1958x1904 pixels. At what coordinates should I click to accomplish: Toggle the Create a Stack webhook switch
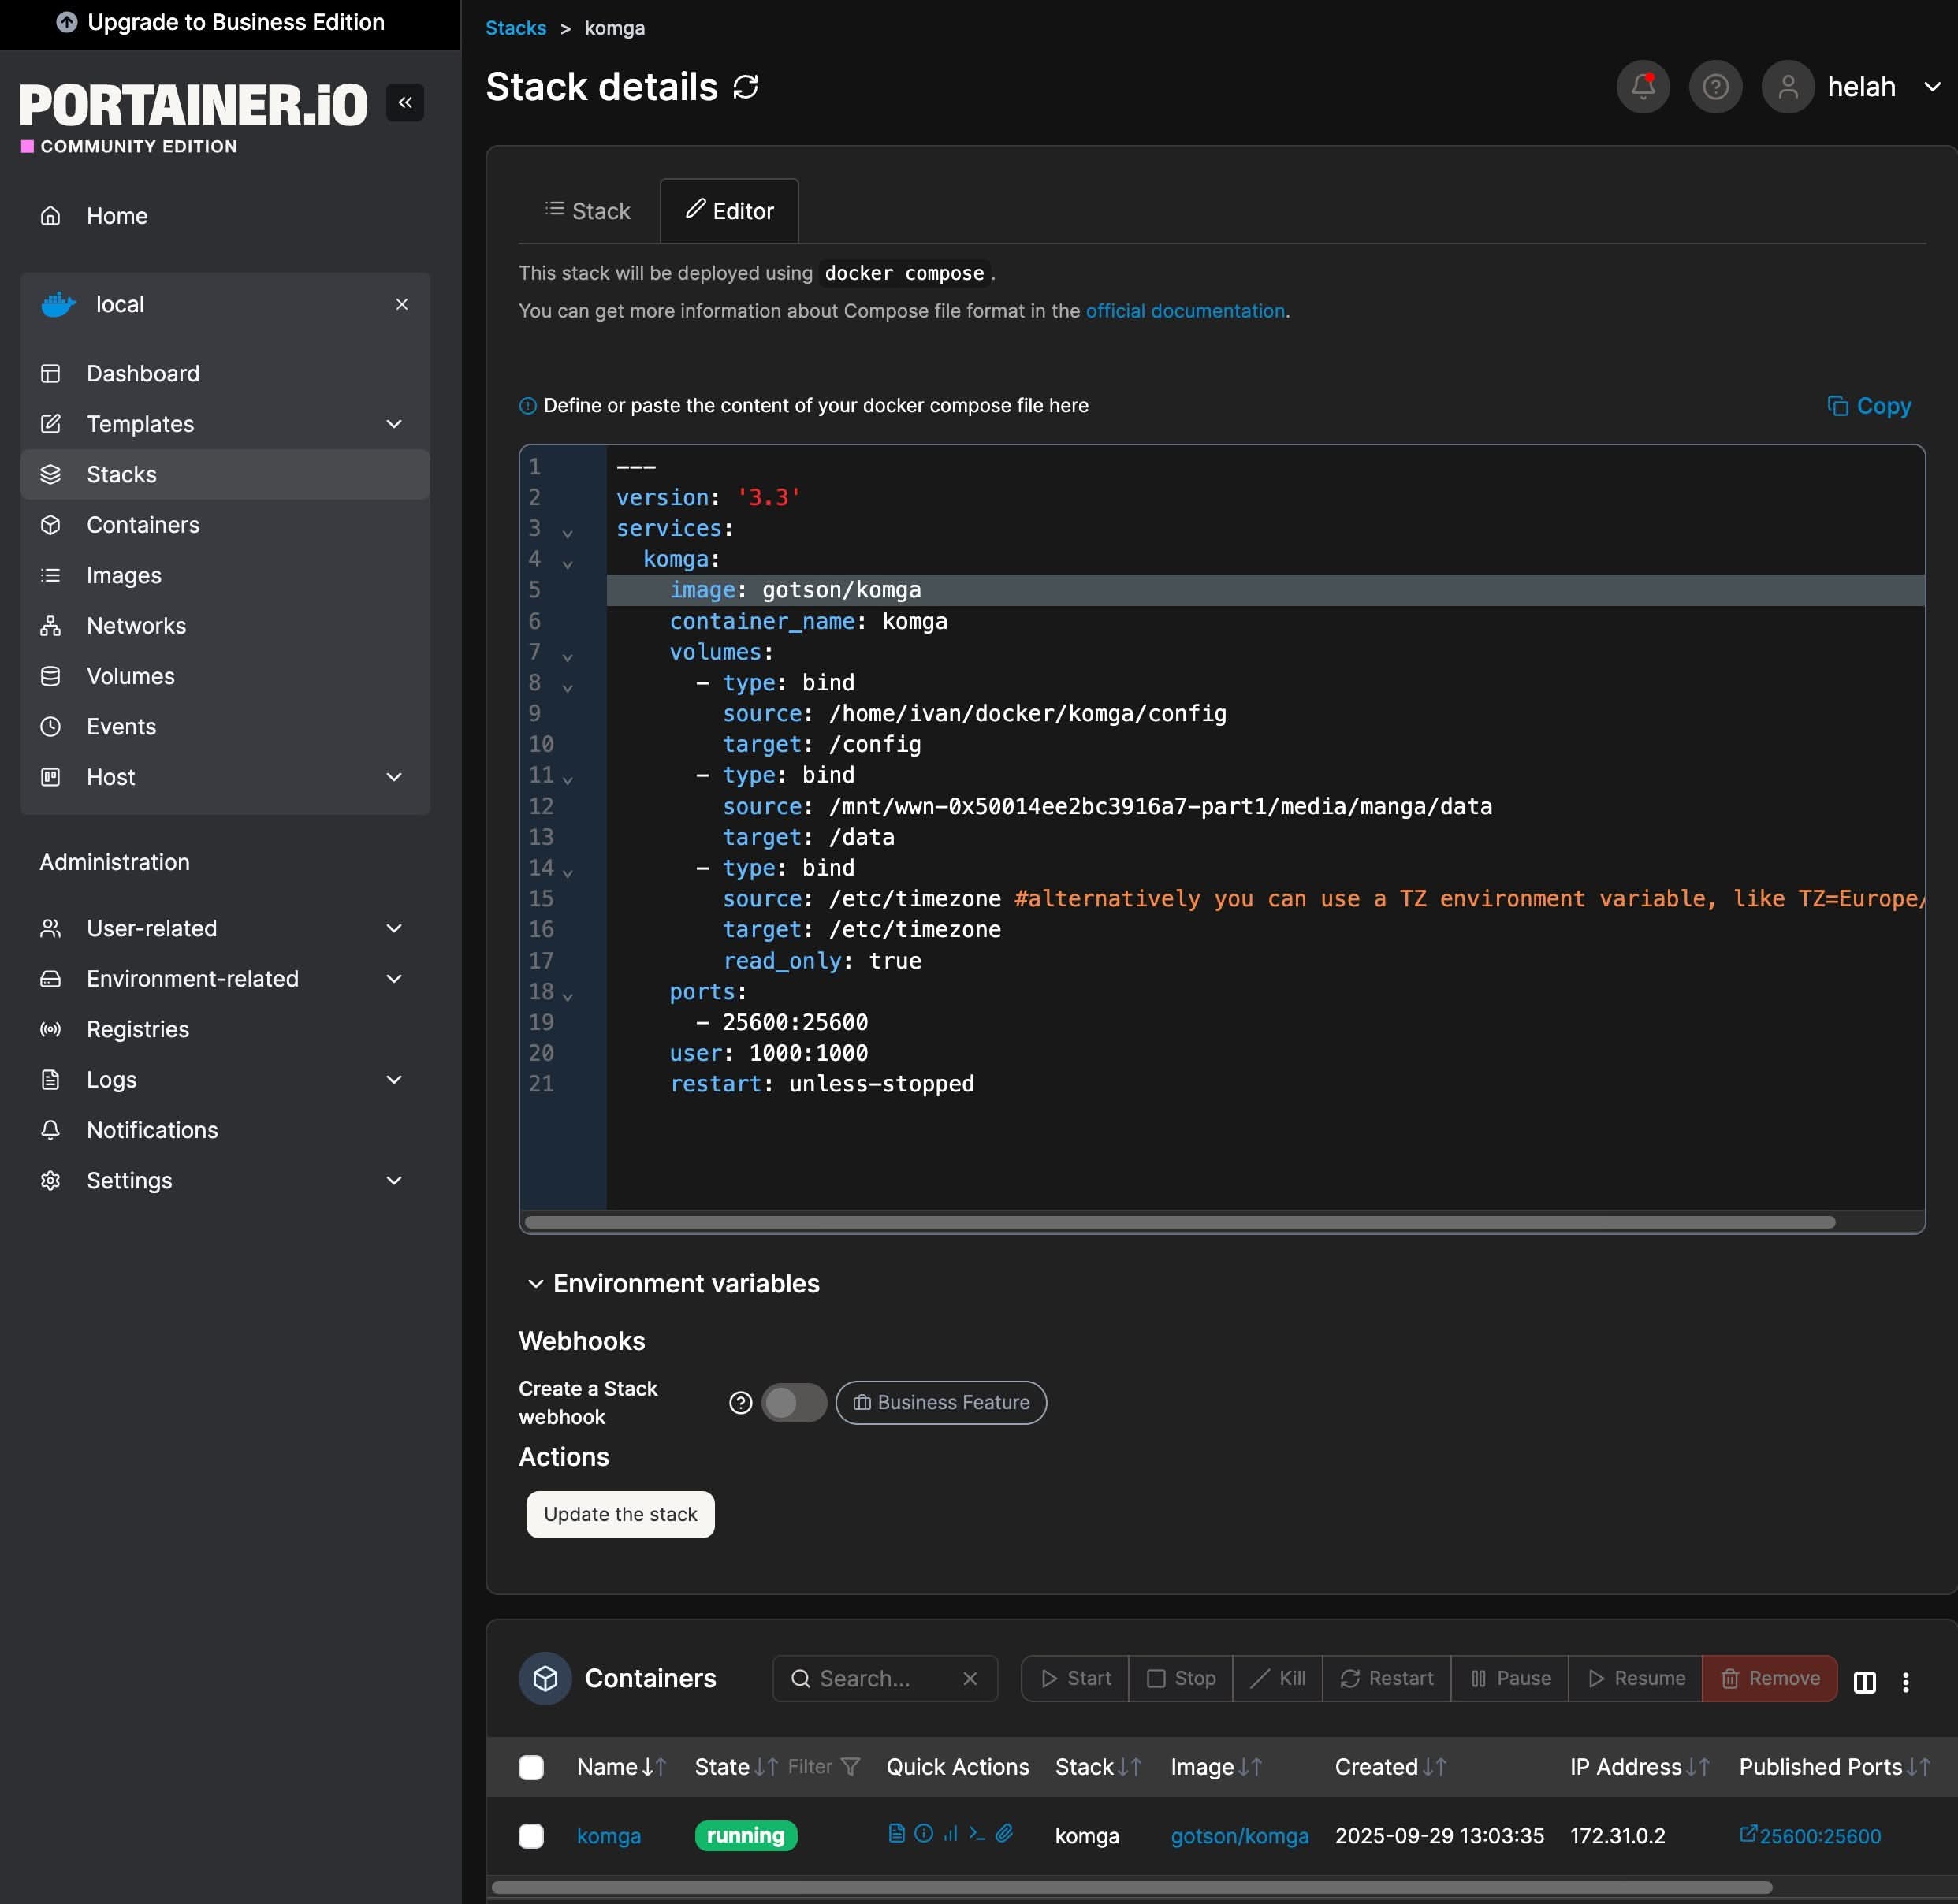793,1402
